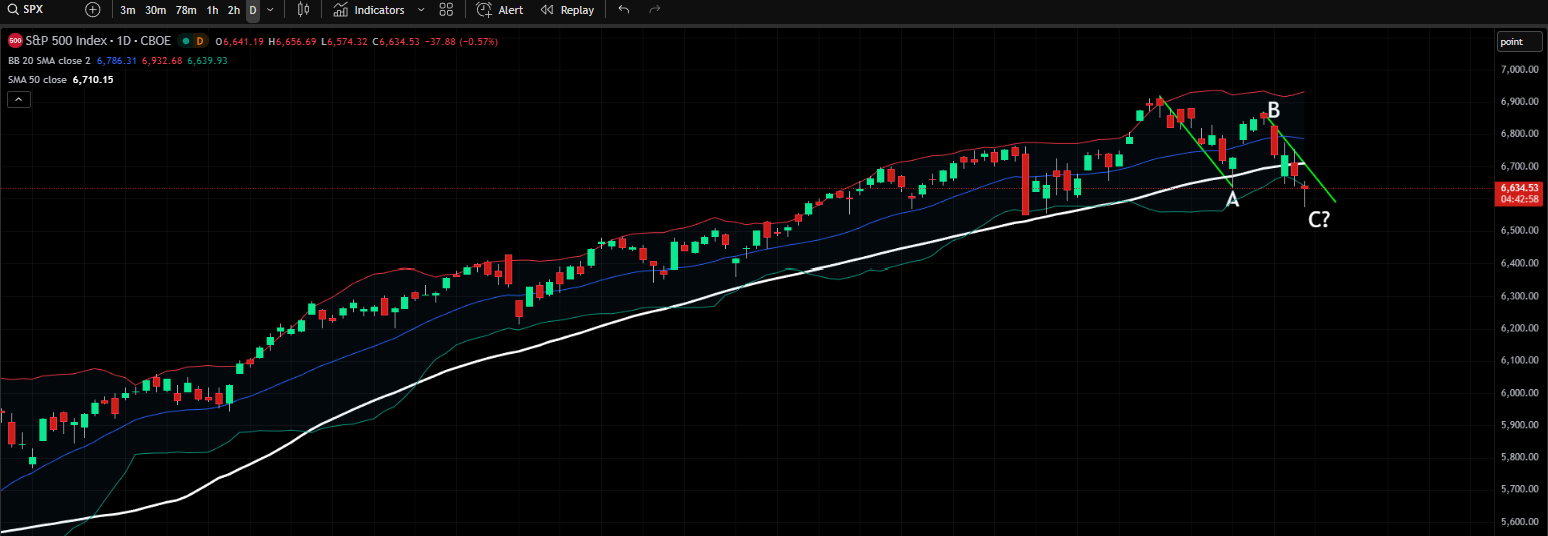Click the current price label 6,634.53
The image size is (1548, 536).
[1518, 187]
